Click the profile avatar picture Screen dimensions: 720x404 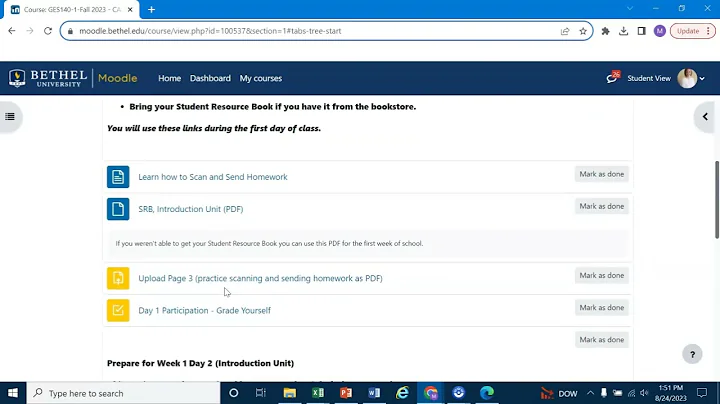(x=687, y=78)
